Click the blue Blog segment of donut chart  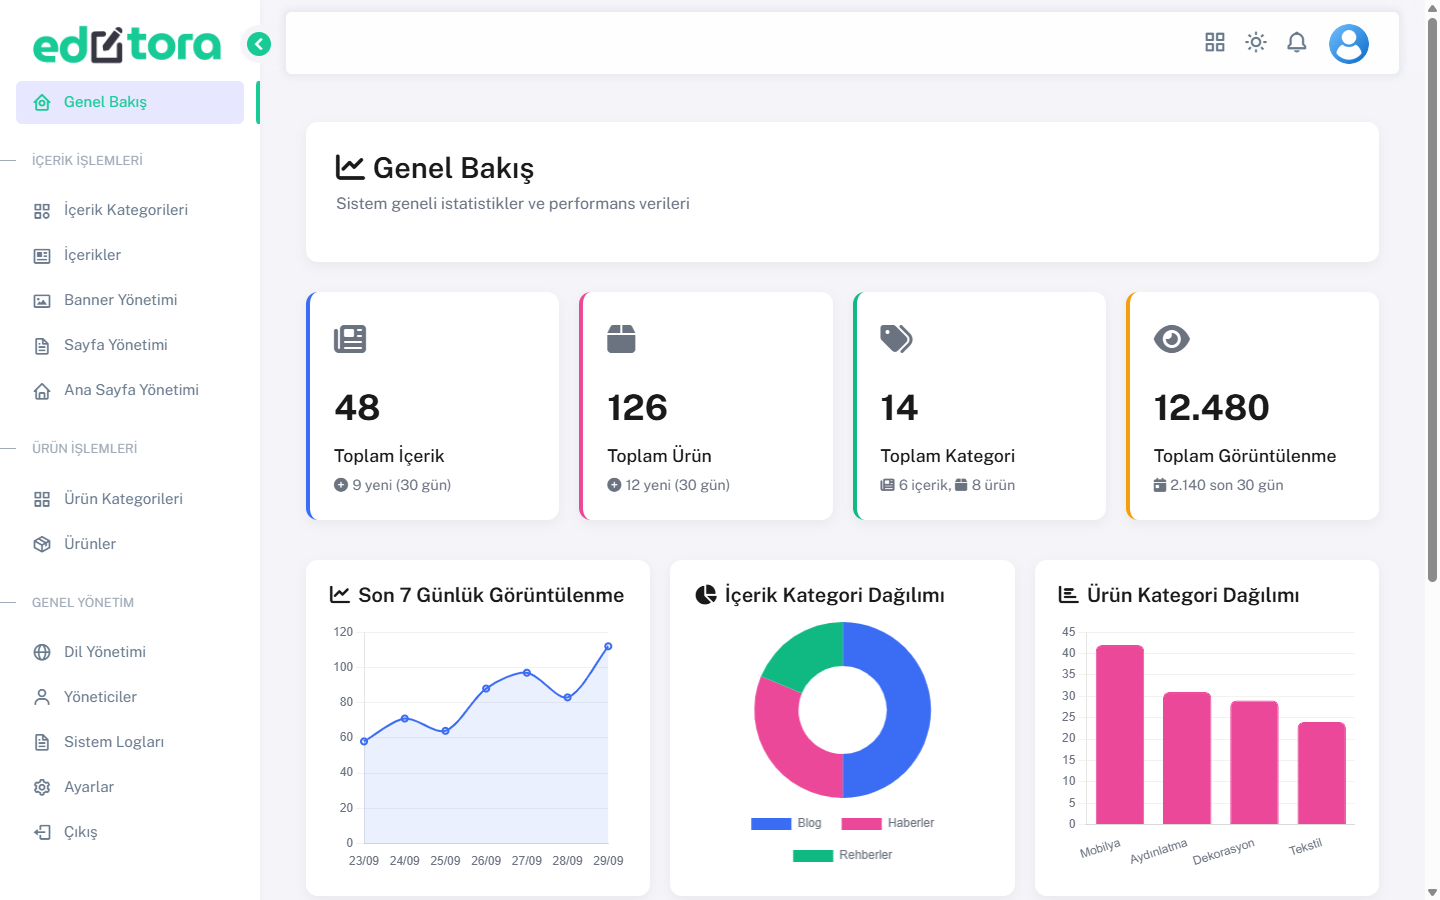tap(908, 710)
